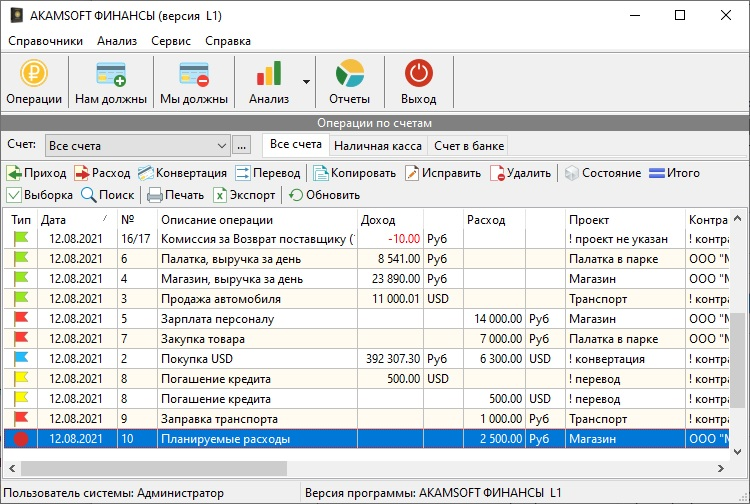Expand the Анализ dropdown arrow

306,82
